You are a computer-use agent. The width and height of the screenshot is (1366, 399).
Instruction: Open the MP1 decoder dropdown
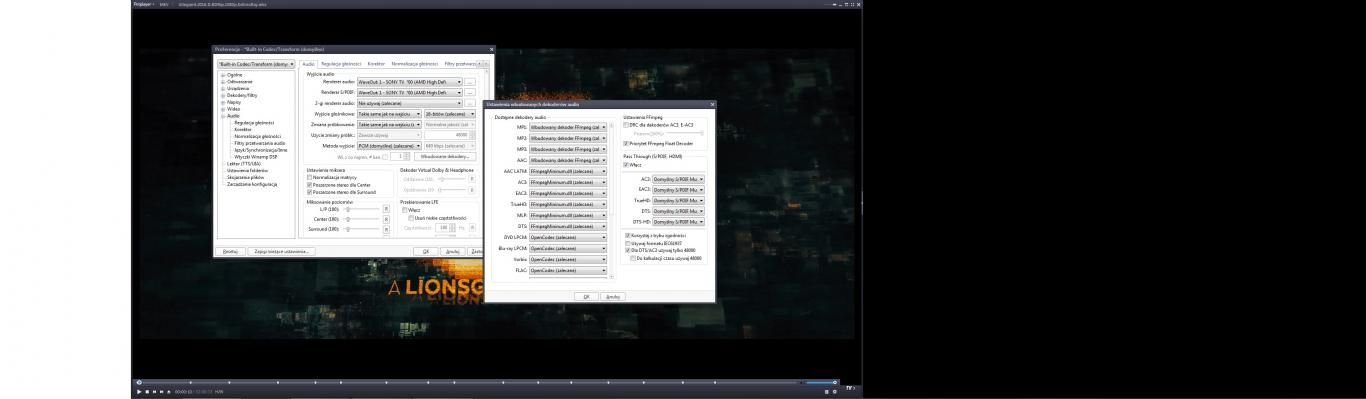click(568, 128)
